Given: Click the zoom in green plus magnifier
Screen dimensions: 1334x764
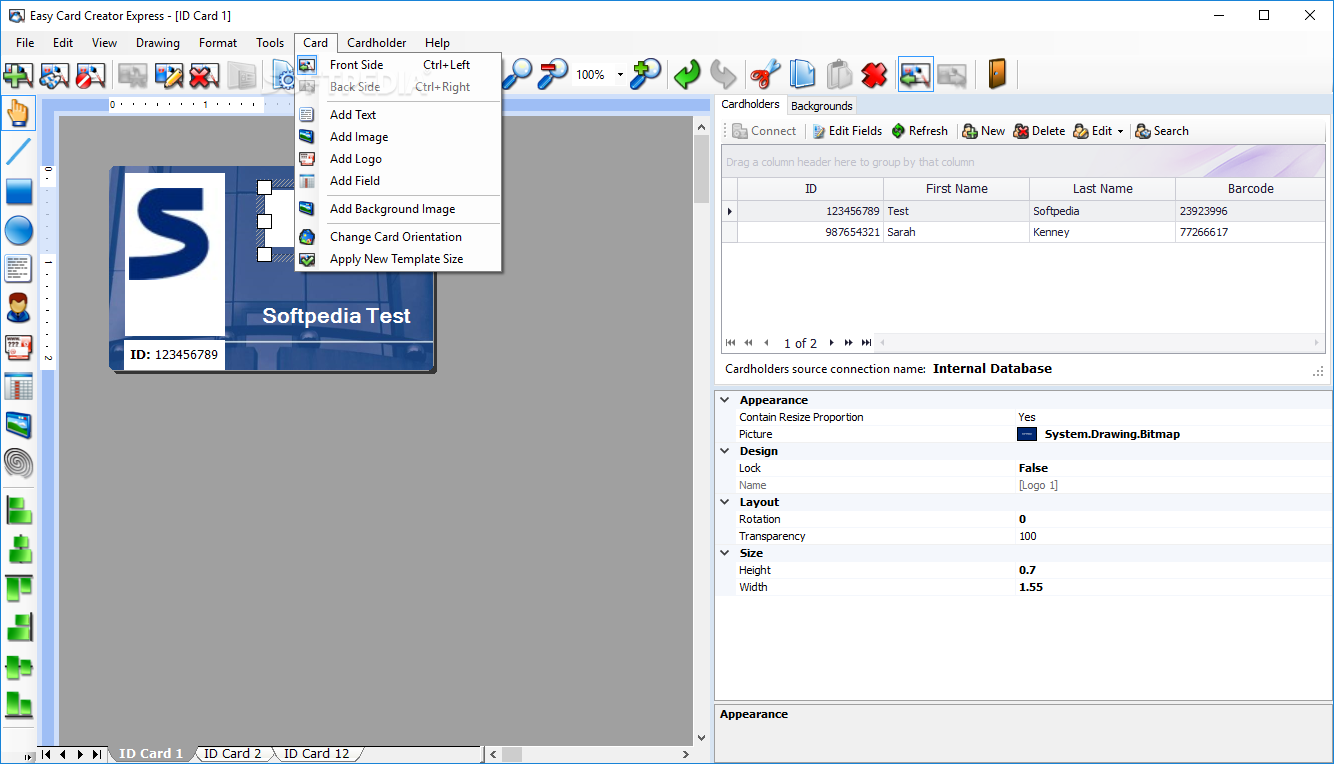Looking at the screenshot, I should (646, 74).
